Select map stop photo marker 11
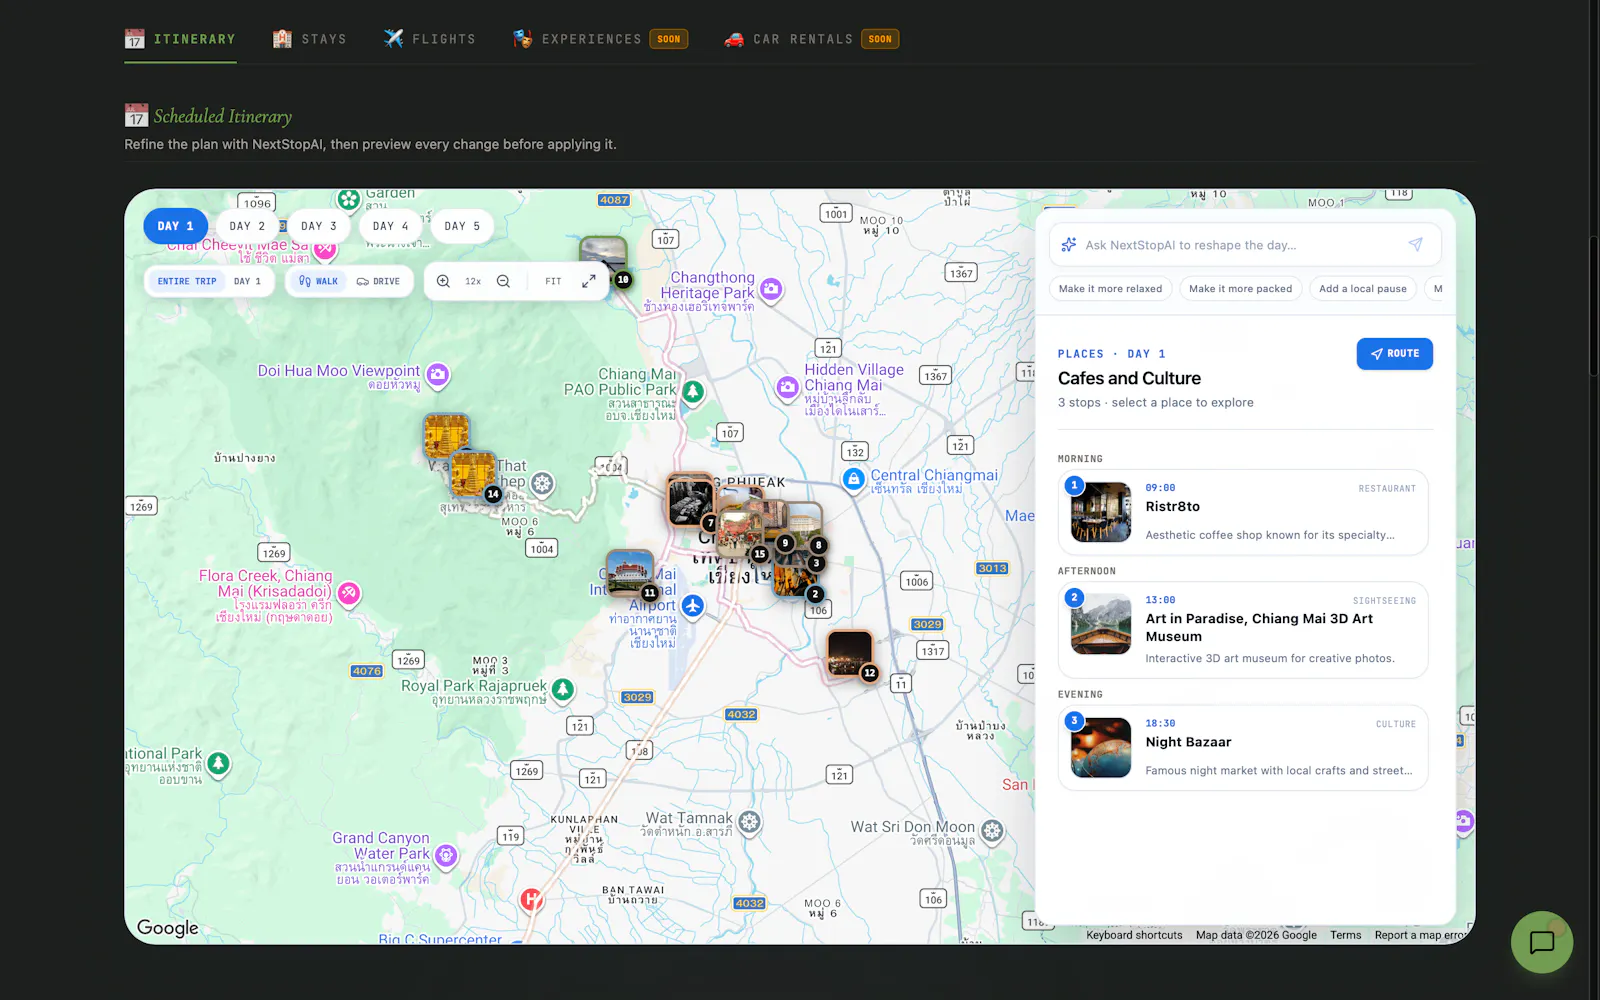The image size is (1600, 1000). 630,573
